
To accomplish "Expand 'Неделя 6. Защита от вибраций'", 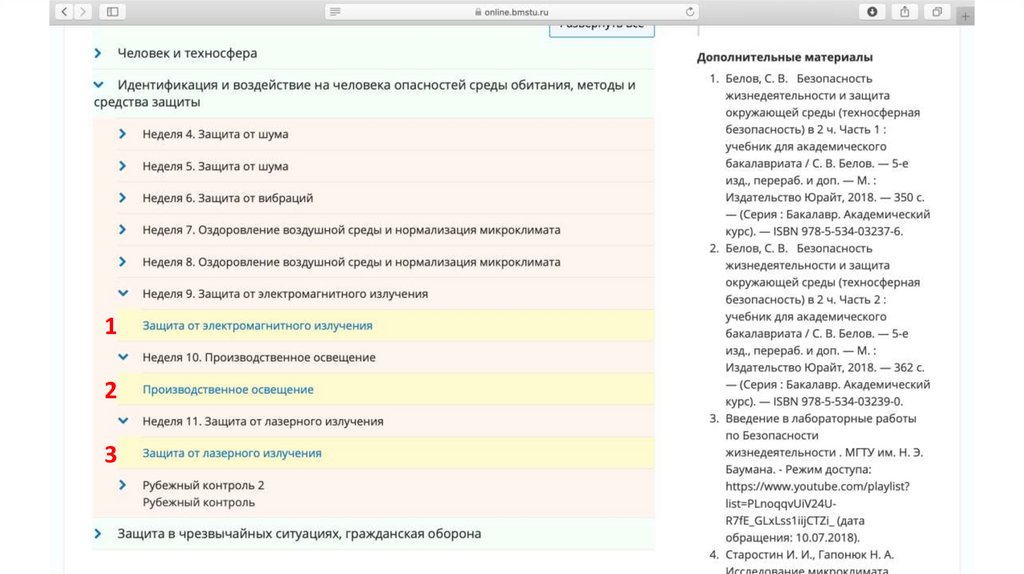I will pos(122,198).
